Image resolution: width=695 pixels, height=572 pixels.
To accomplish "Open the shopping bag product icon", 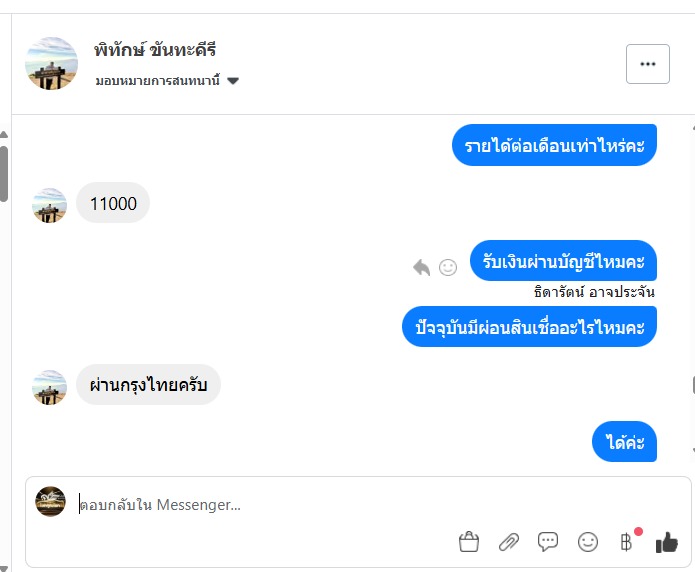I will 469,542.
